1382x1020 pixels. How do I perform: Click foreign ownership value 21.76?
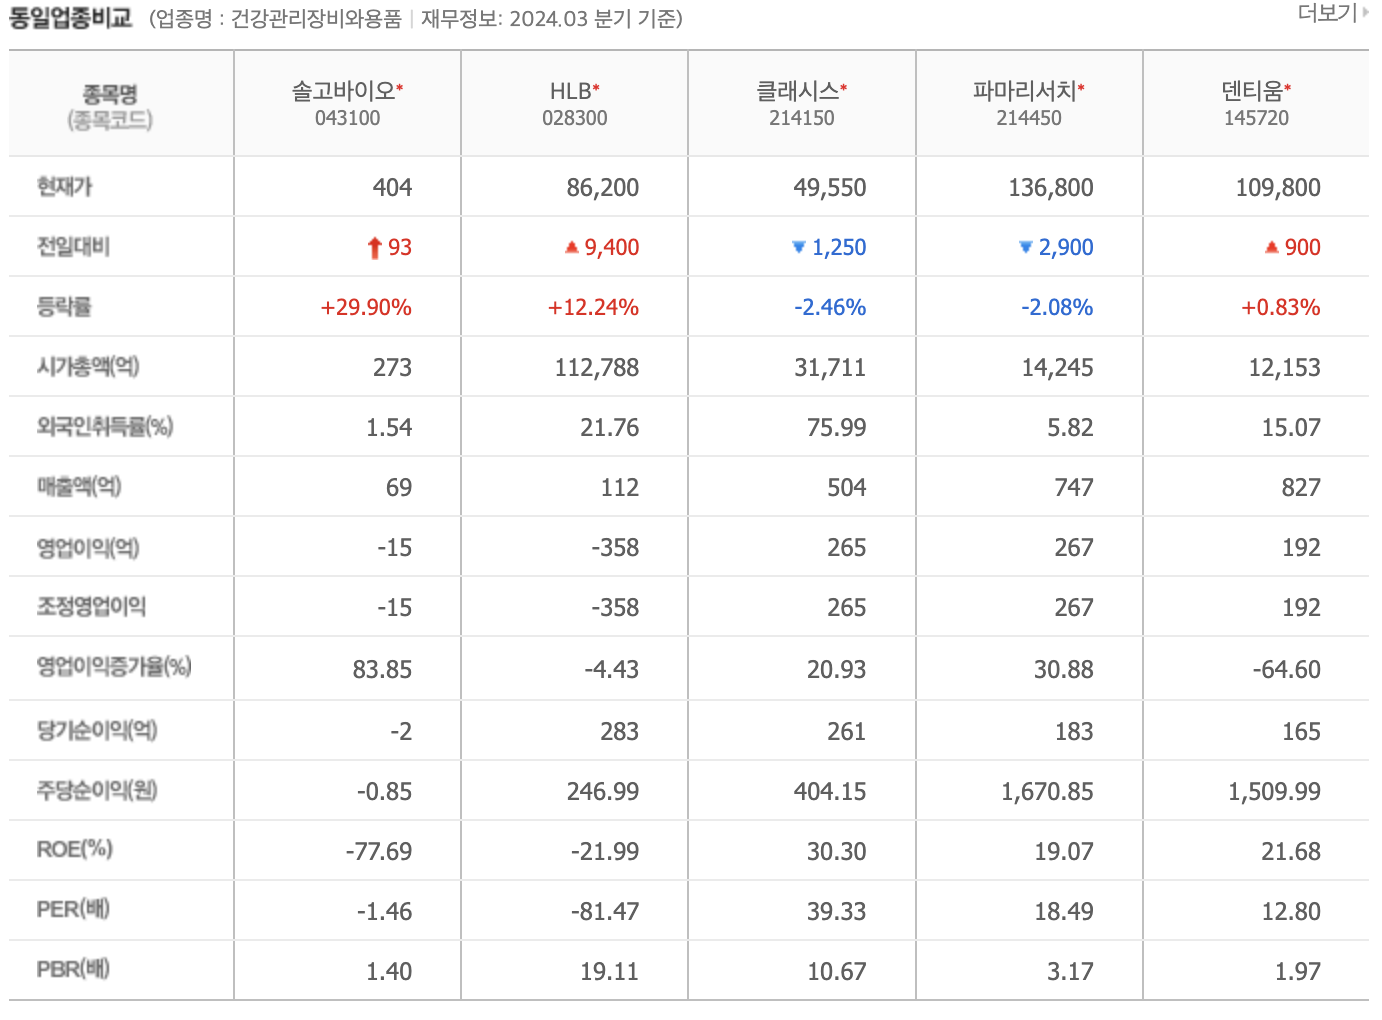coord(610,427)
